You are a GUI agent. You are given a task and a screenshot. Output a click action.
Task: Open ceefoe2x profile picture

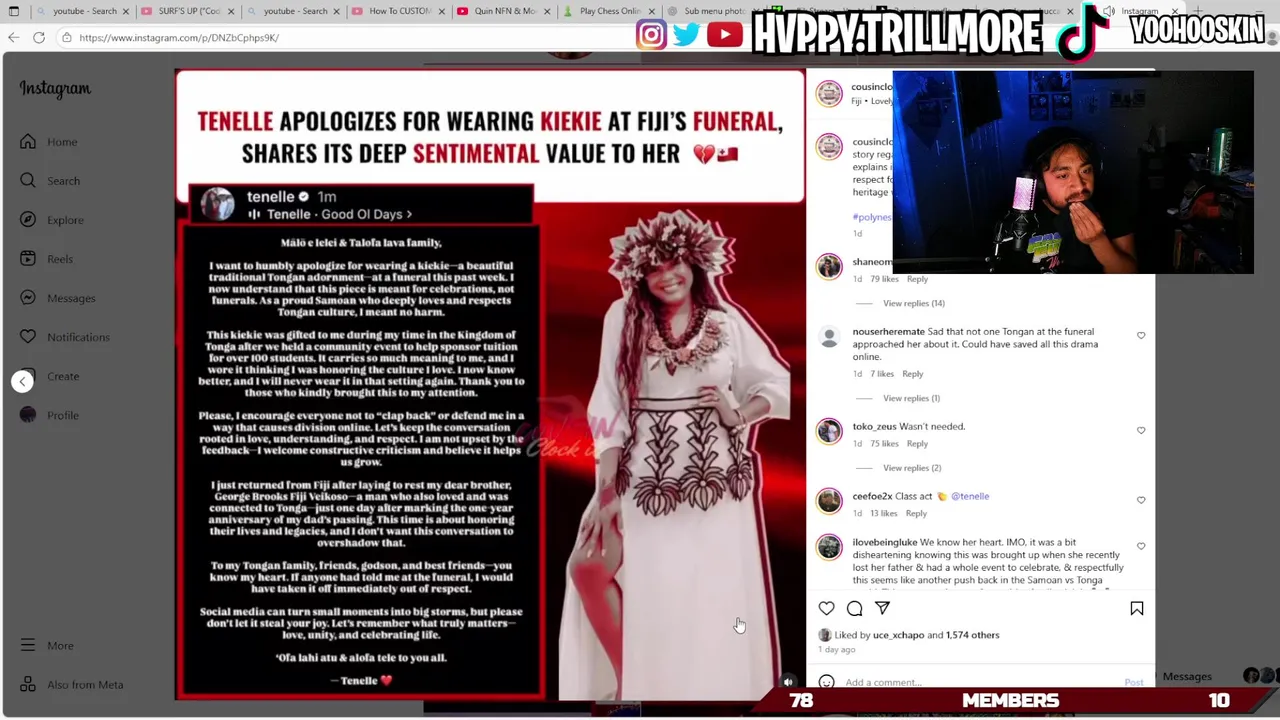coord(829,501)
